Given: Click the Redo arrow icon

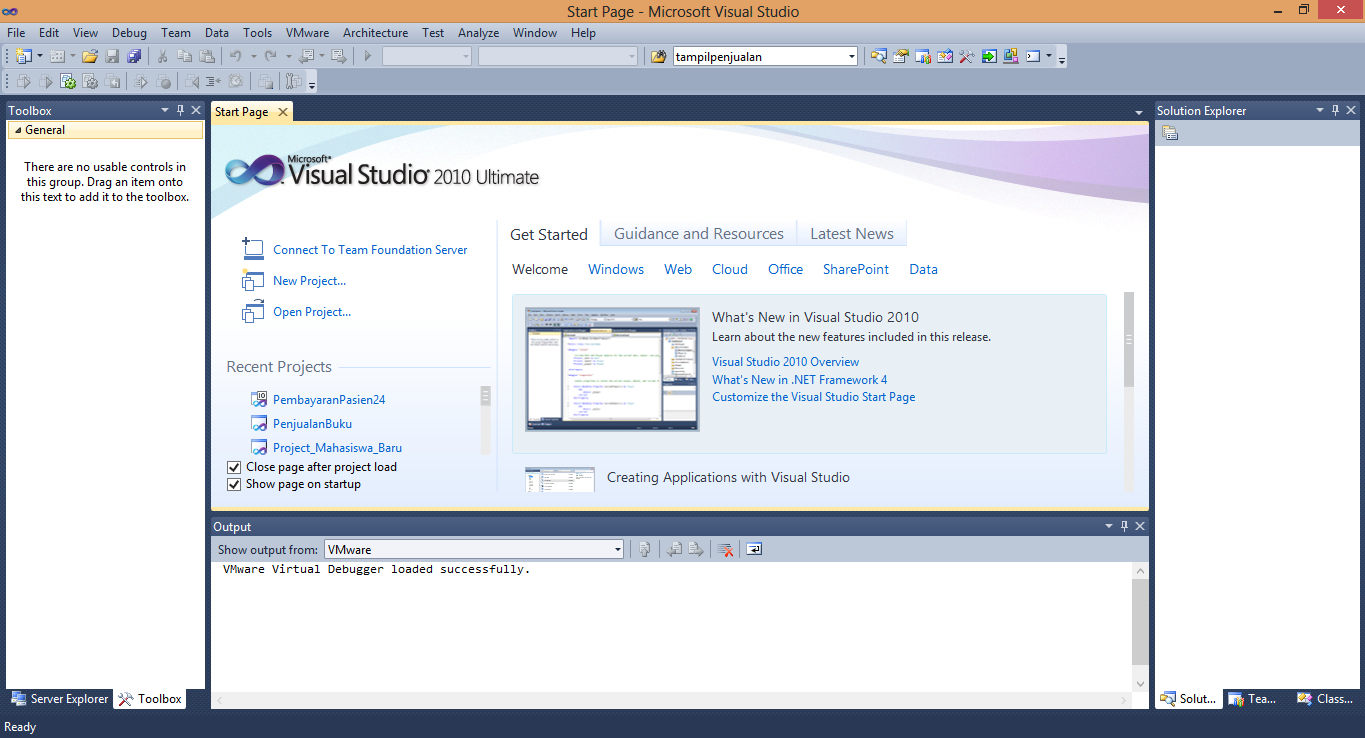Looking at the screenshot, I should 271,56.
